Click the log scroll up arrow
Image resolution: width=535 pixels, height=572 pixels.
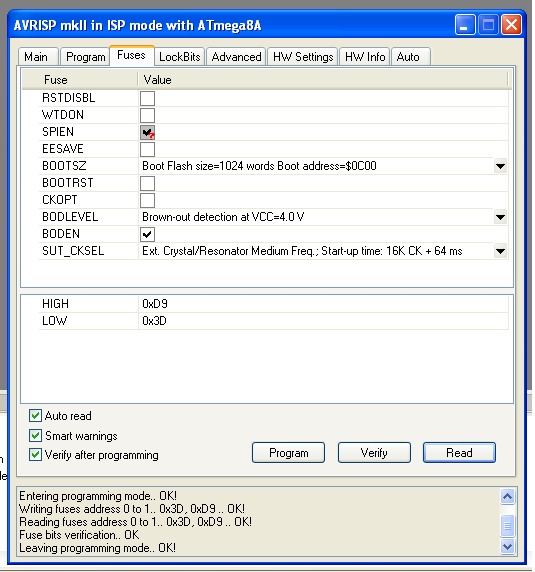tap(508, 496)
